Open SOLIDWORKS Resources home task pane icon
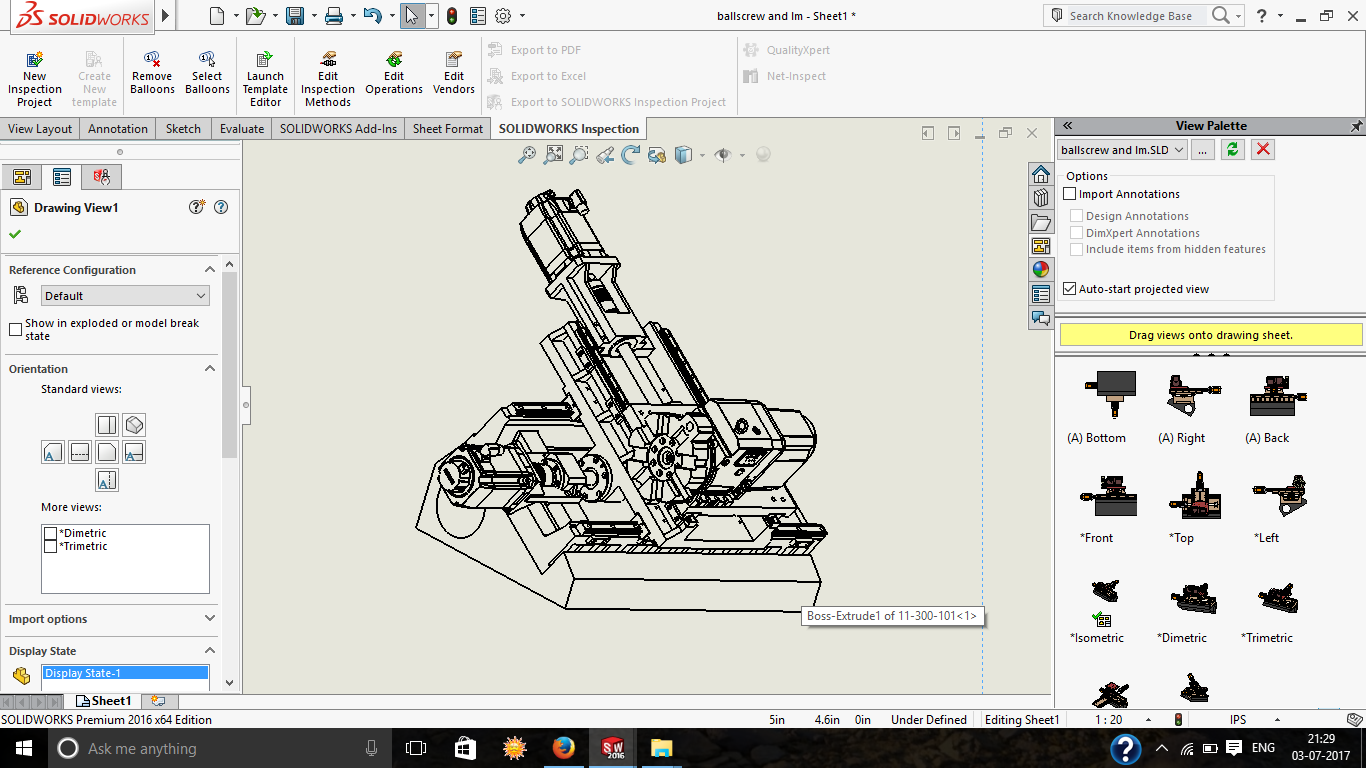Viewport: 1366px width, 768px height. [x=1041, y=175]
